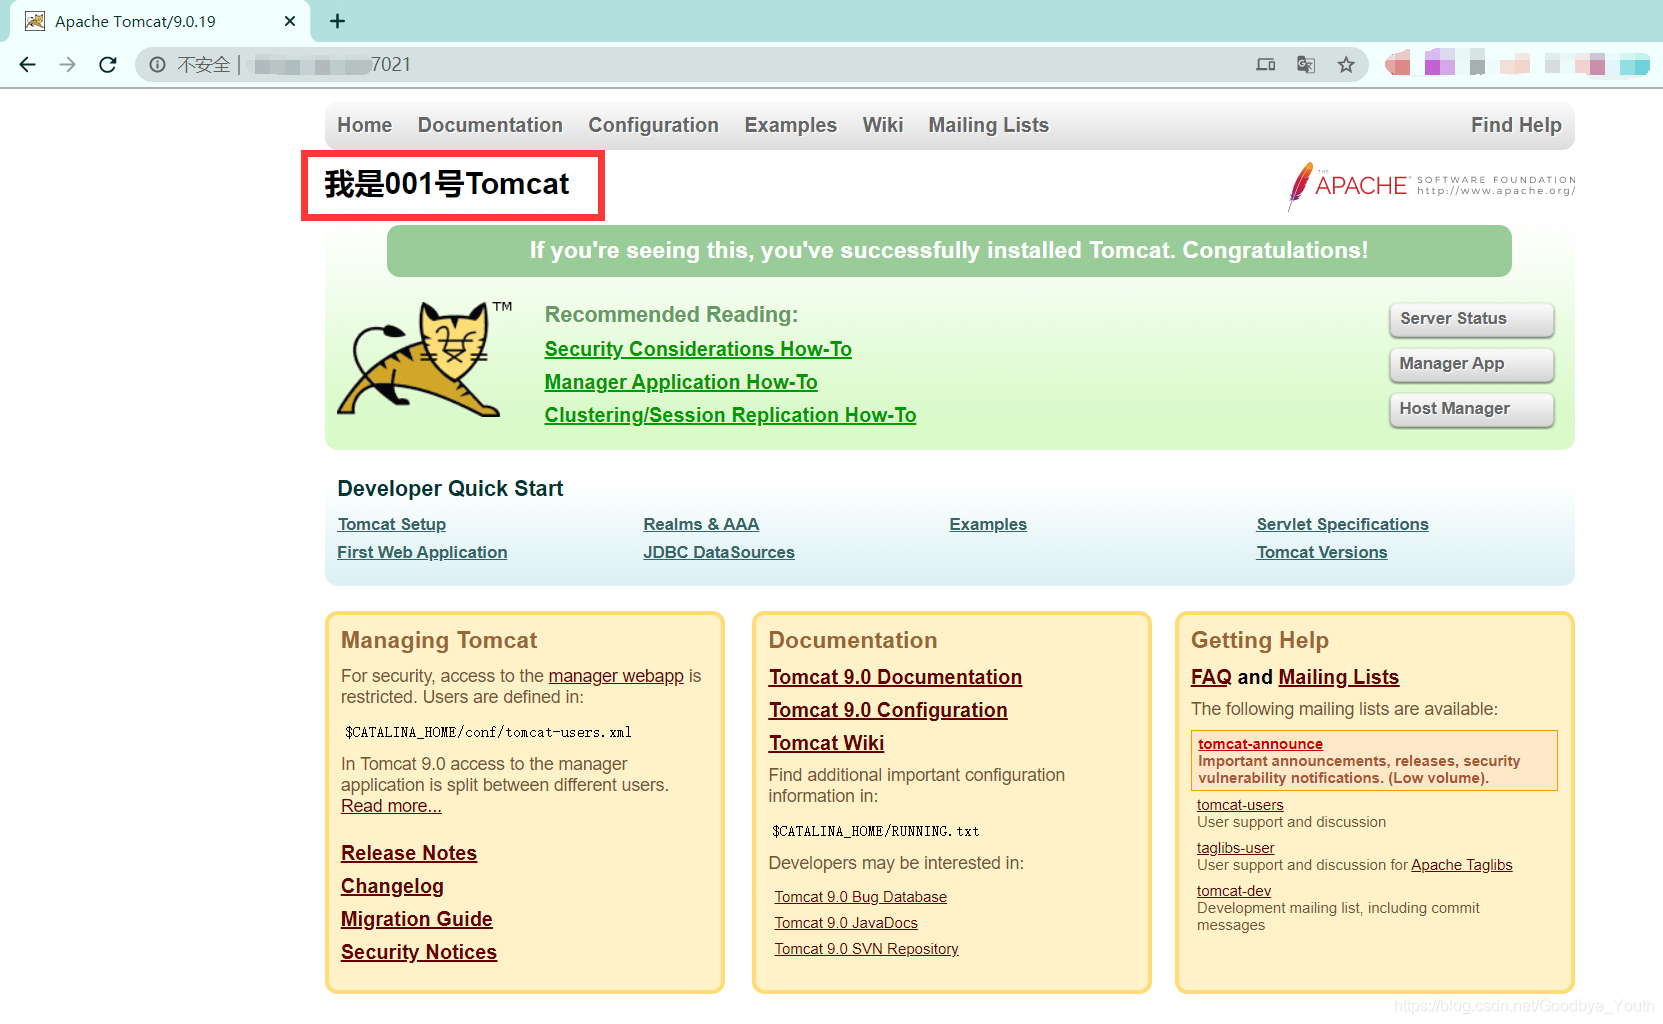Click the browser forward arrow
The height and width of the screenshot is (1024, 1663).
[x=67, y=65]
